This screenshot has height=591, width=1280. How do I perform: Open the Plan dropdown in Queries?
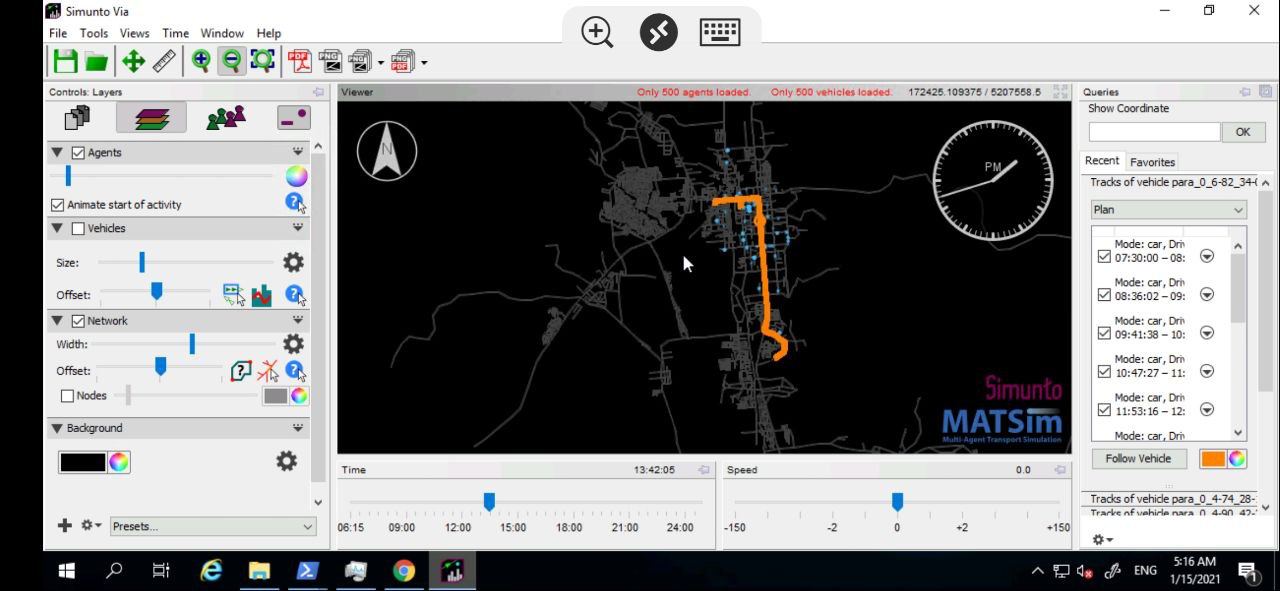[x=1168, y=210]
